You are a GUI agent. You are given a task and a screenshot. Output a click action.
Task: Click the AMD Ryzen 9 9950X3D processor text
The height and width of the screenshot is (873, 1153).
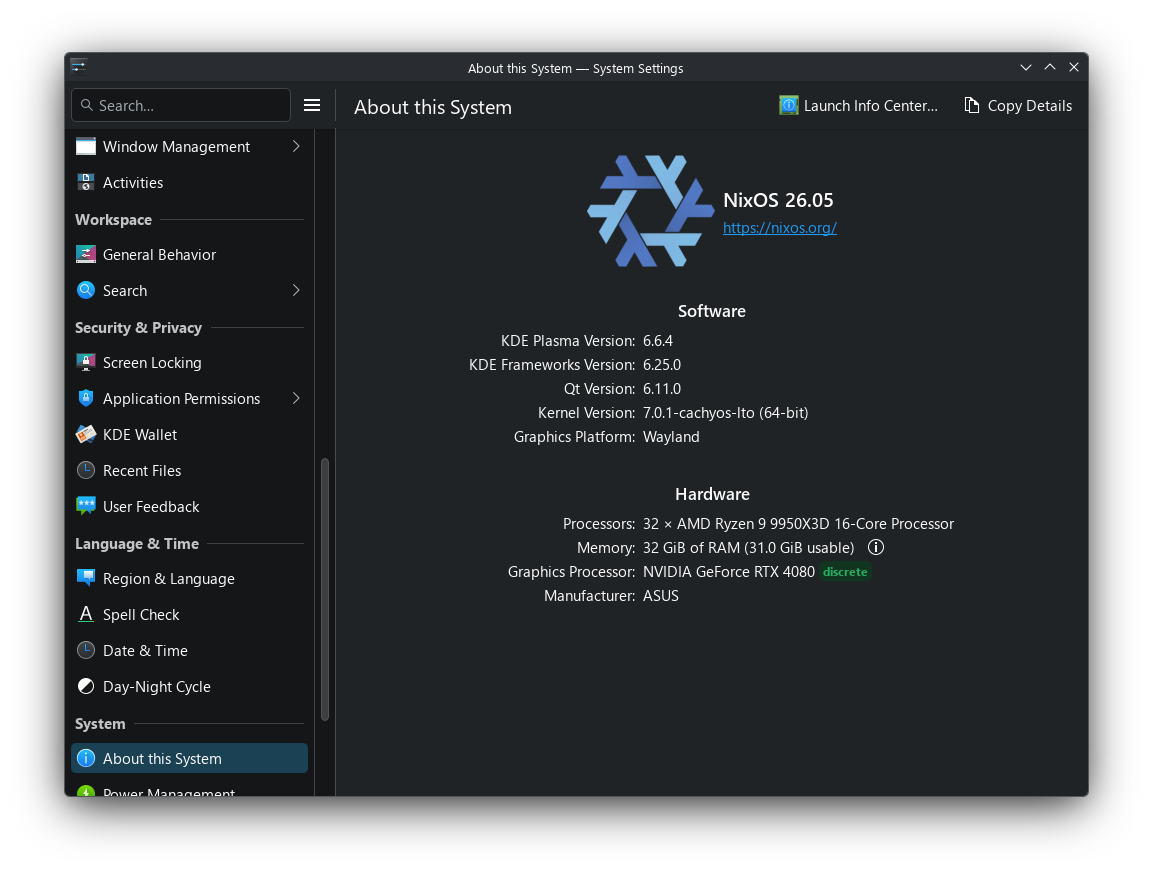tap(799, 524)
